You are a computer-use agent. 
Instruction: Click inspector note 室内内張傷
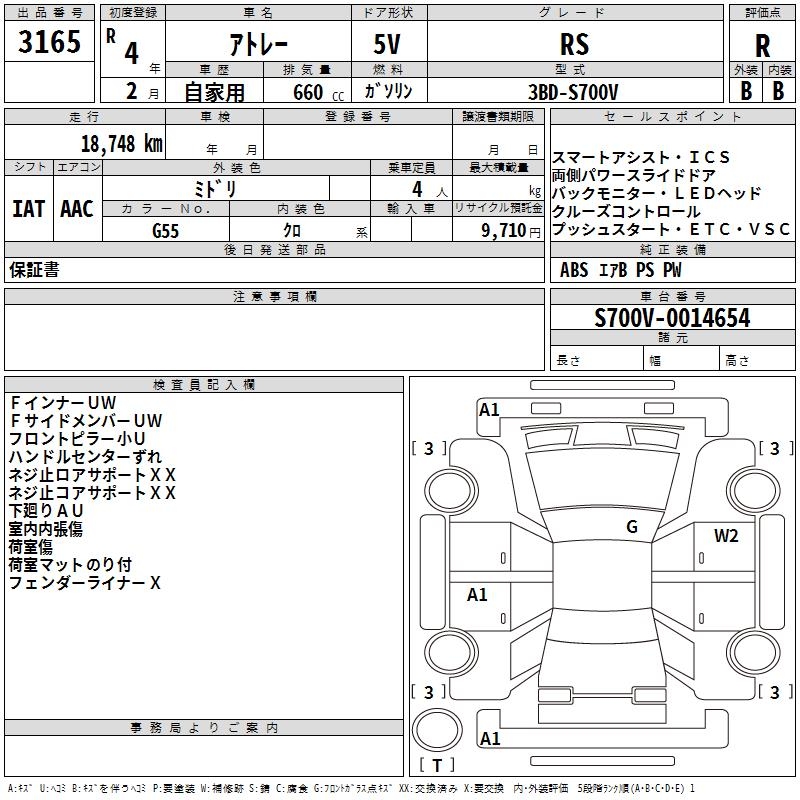(x=46, y=529)
